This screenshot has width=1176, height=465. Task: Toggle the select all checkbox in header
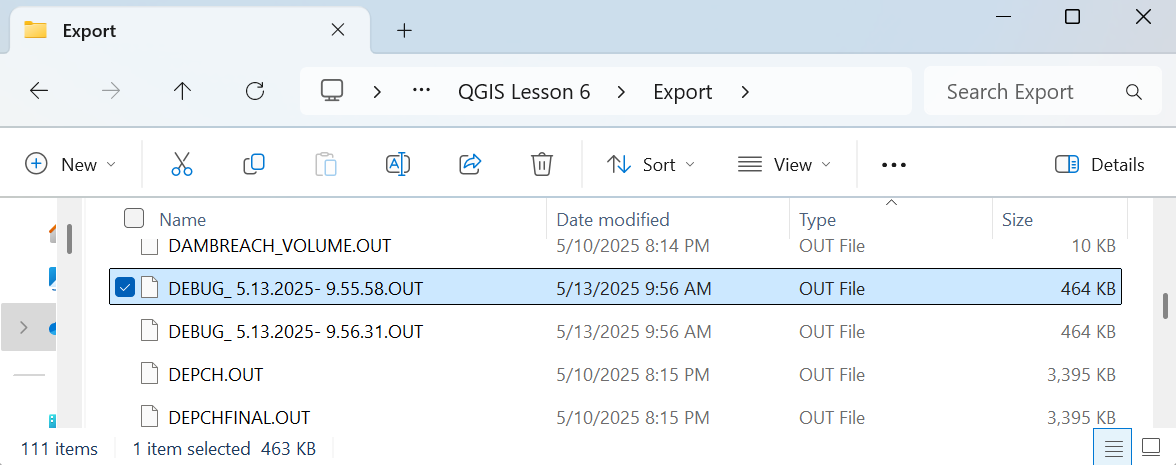point(134,219)
